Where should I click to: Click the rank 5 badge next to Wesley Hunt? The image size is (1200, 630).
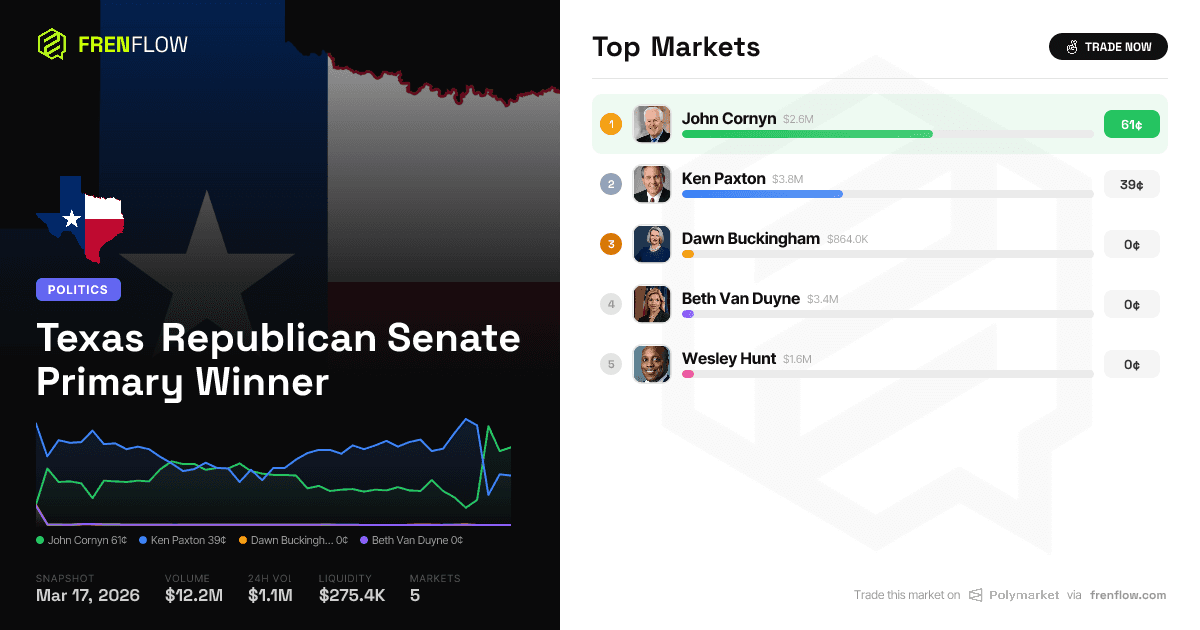611,364
